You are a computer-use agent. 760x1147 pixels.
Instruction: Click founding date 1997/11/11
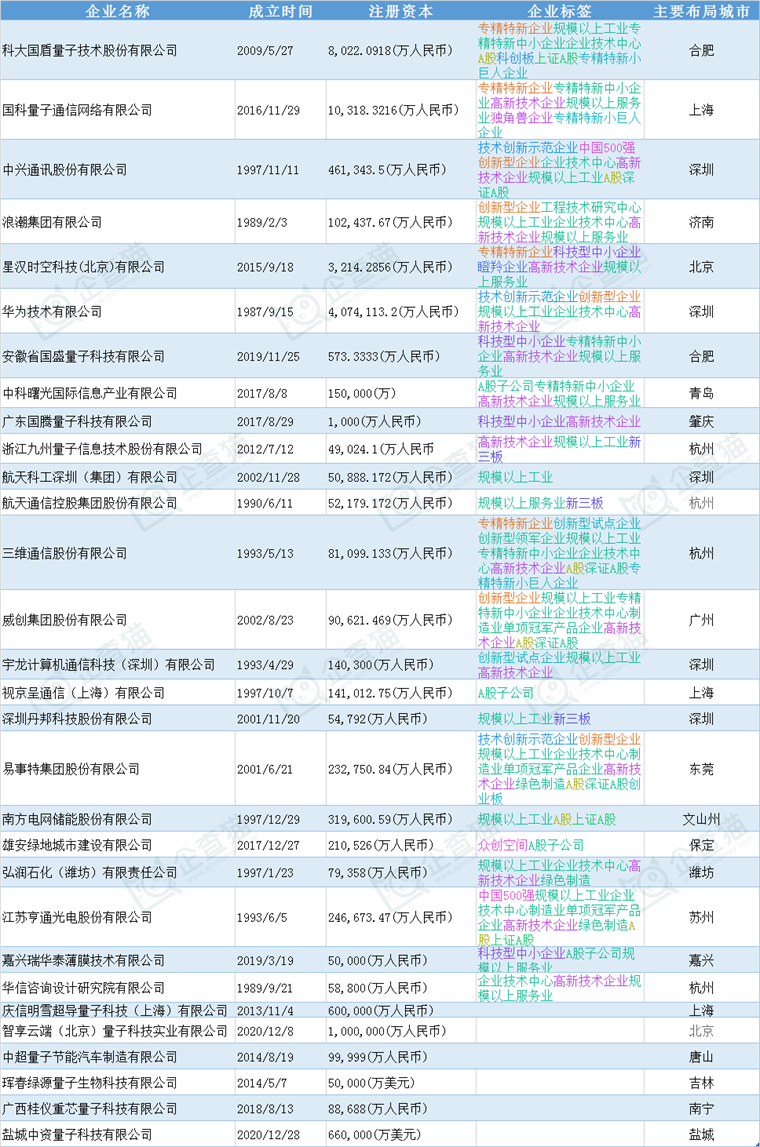[268, 169]
